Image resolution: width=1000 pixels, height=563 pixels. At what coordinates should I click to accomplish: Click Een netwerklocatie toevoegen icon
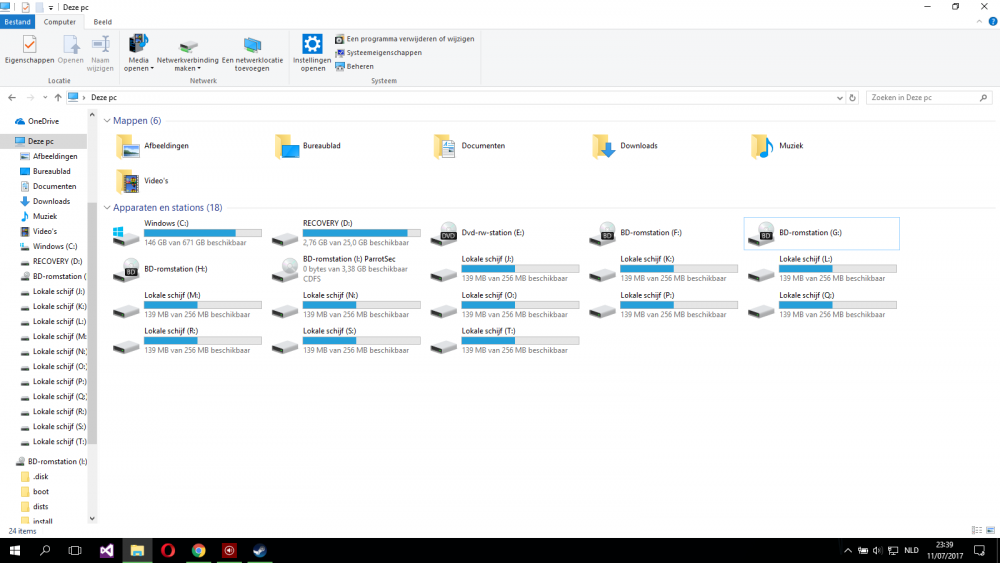coord(252,45)
